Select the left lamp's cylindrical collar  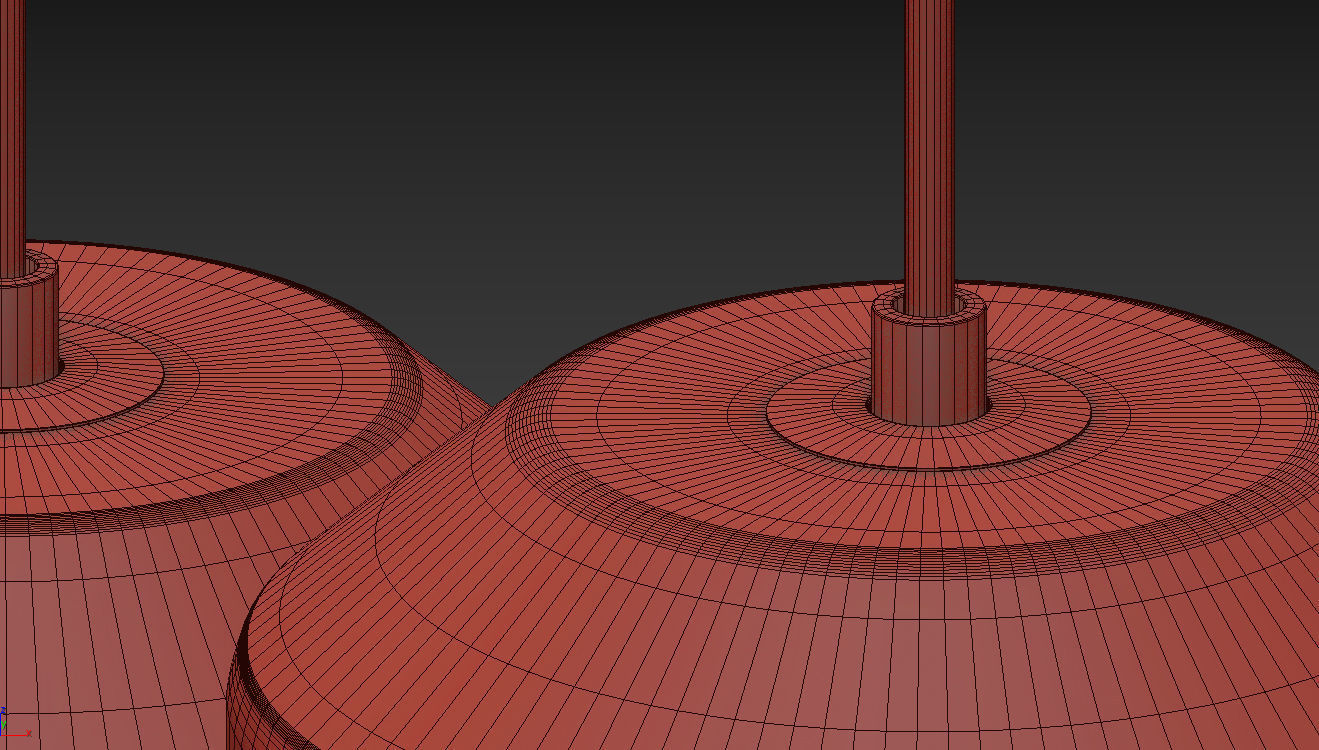point(29,320)
